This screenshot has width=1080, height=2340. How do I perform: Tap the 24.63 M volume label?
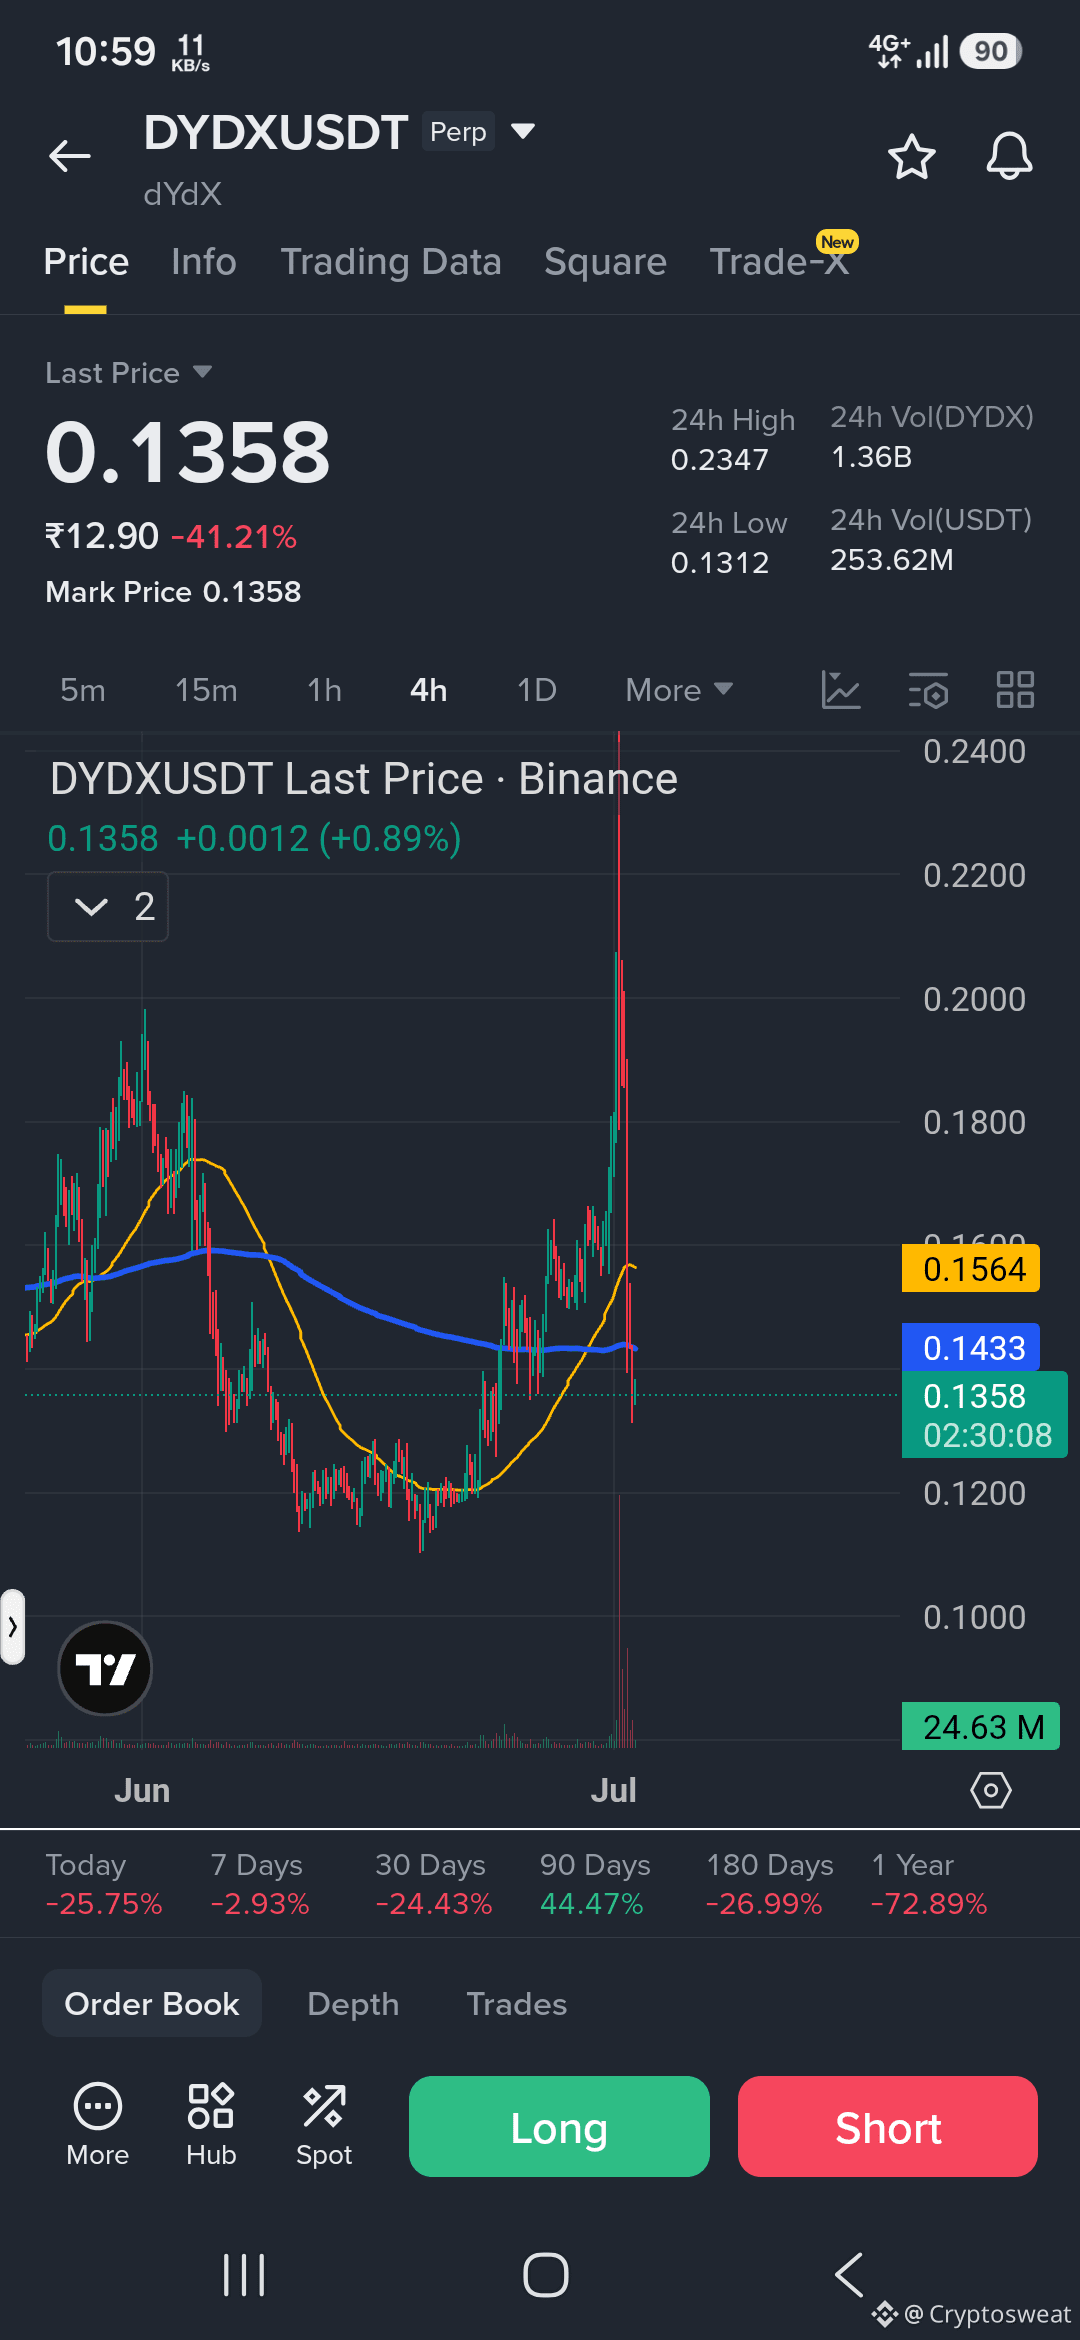[980, 1727]
